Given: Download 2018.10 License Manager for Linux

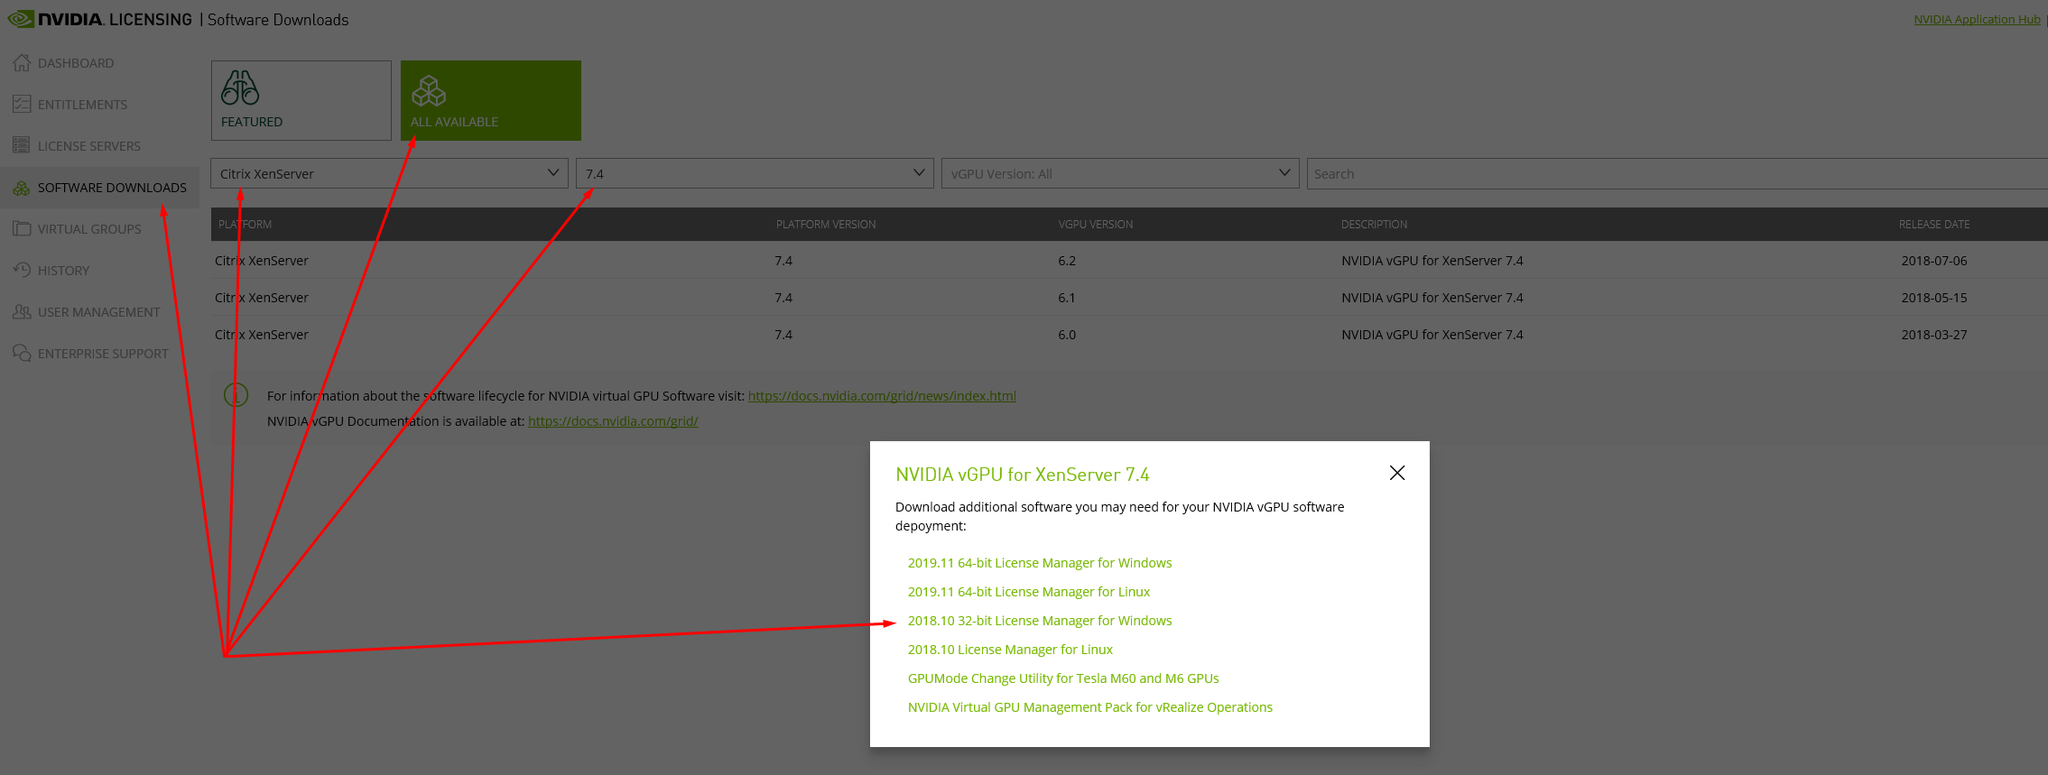Looking at the screenshot, I should (x=1010, y=650).
